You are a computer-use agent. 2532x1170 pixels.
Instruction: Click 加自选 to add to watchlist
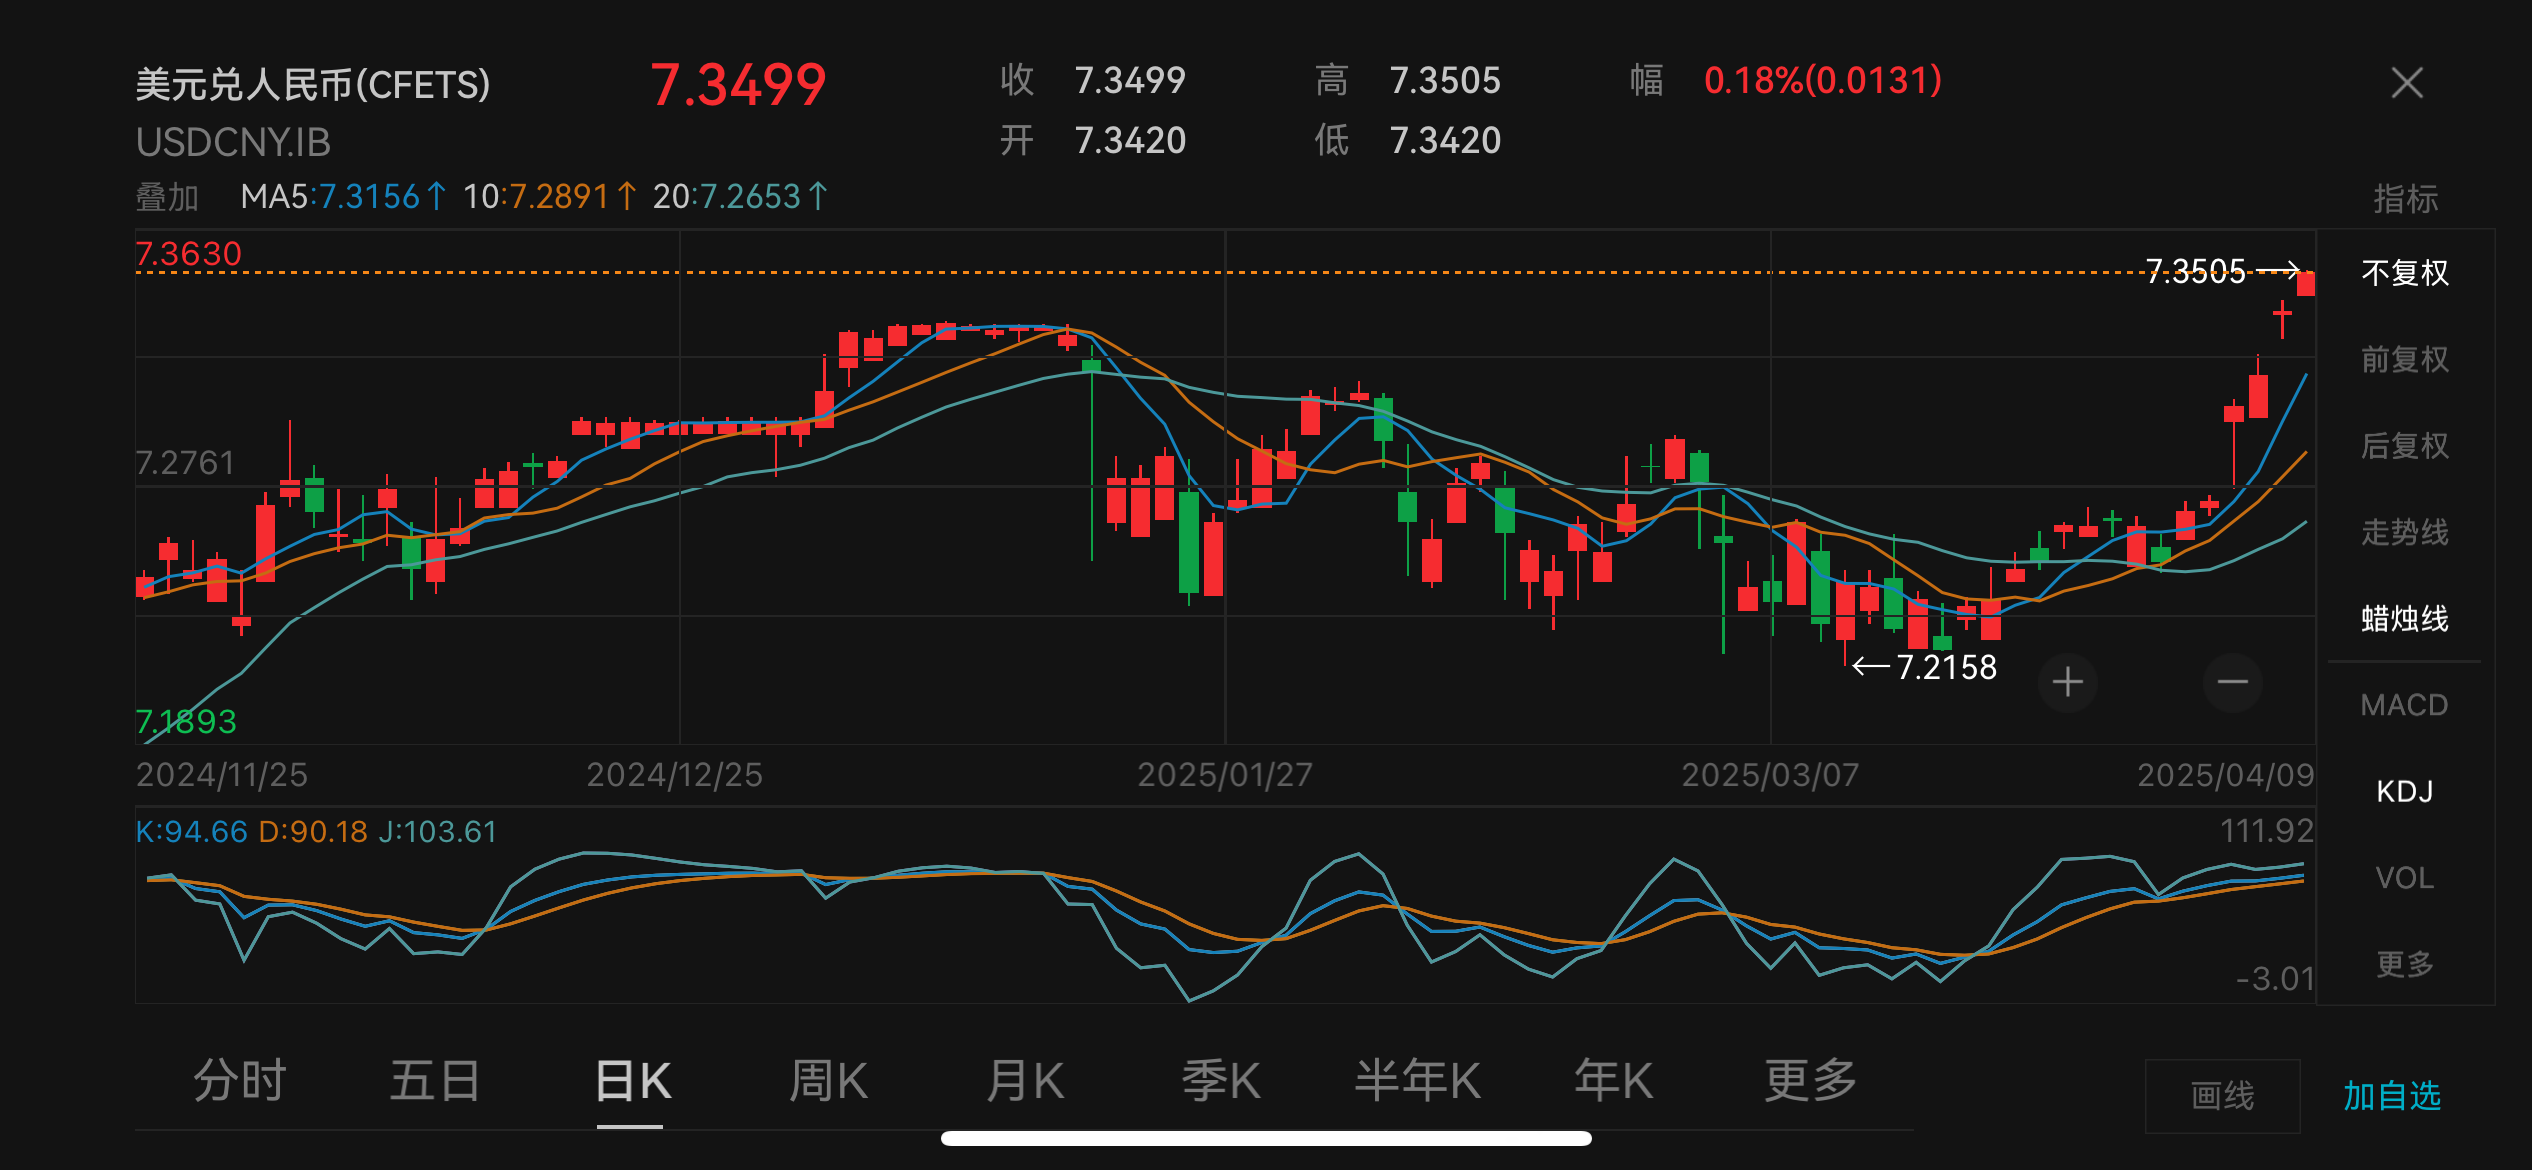pos(2392,1096)
